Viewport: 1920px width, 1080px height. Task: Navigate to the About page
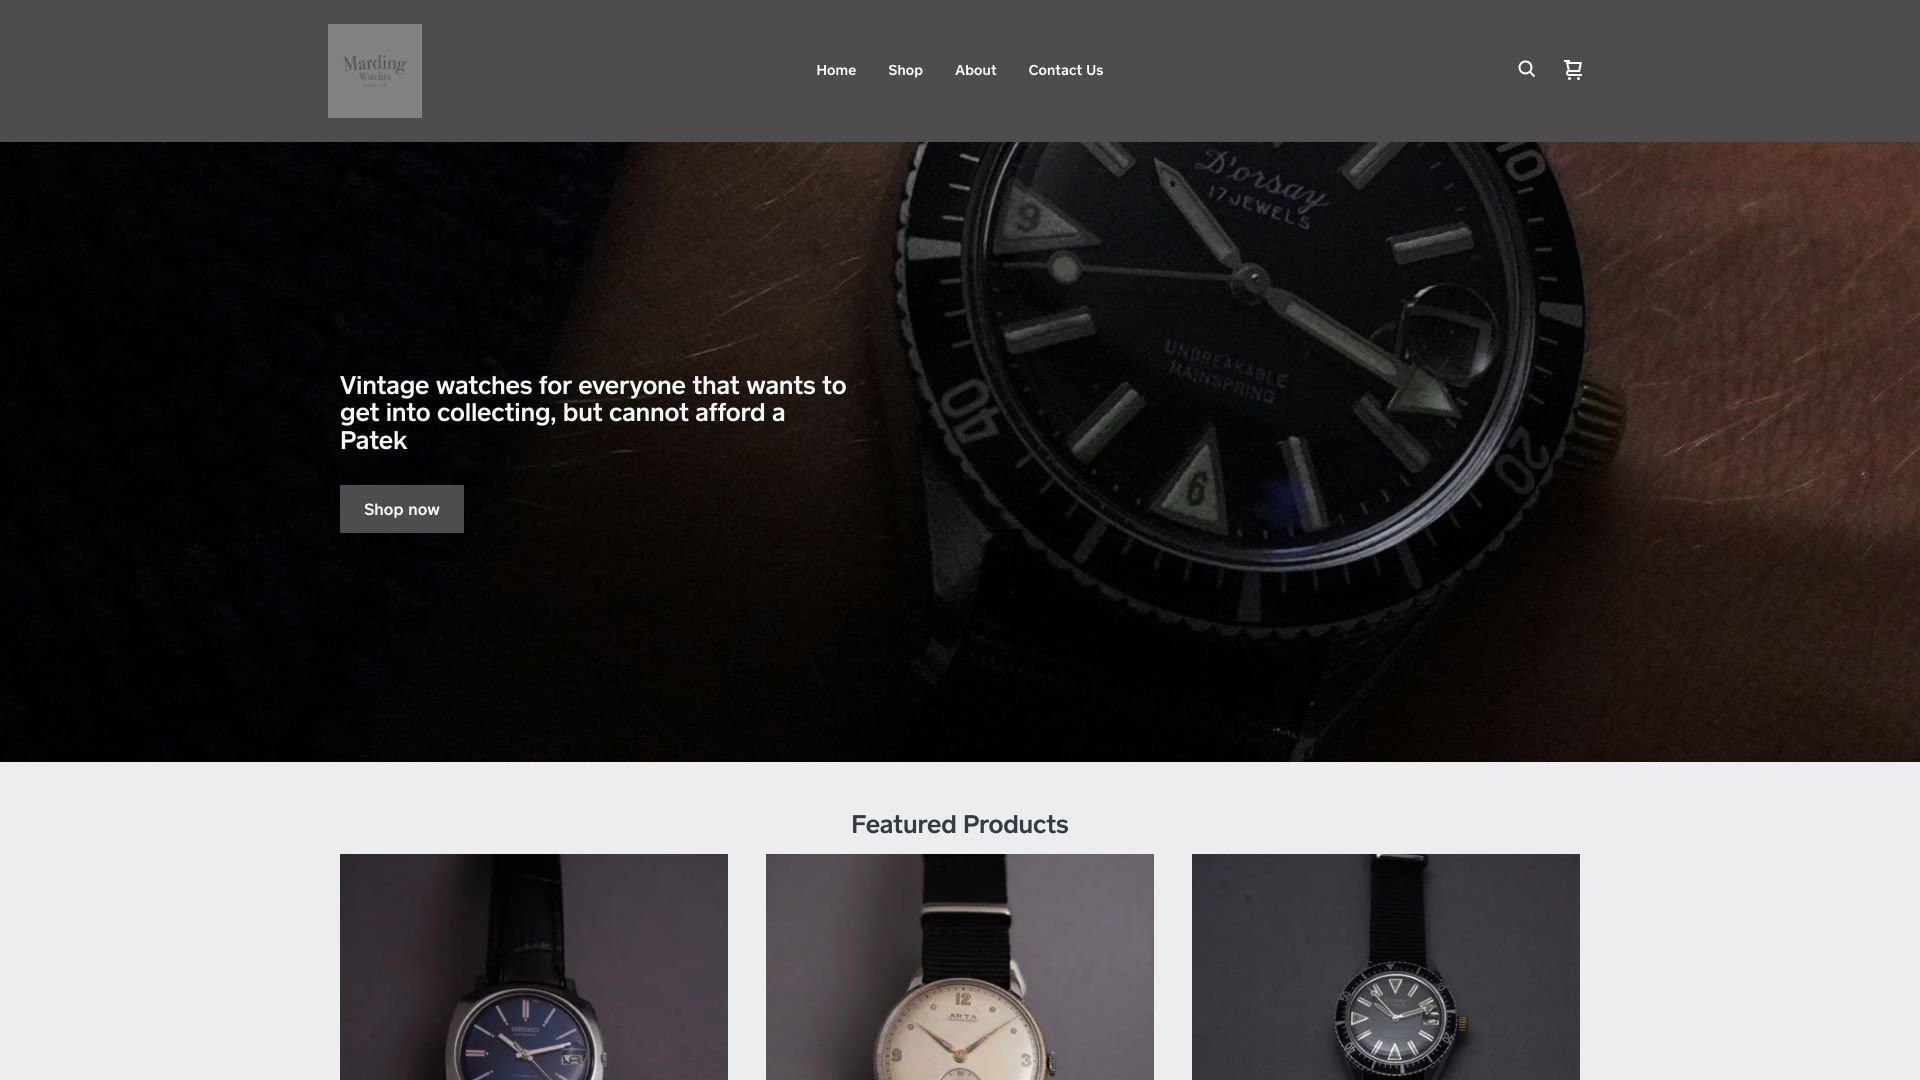coord(975,70)
